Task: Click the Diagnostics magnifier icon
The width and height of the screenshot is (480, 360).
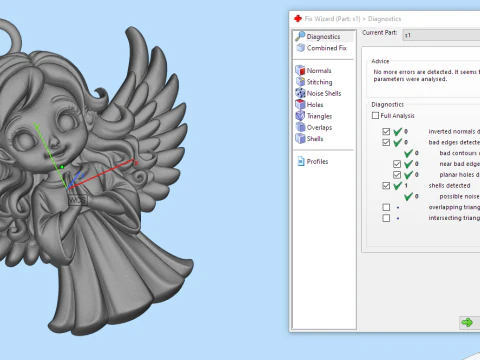Action: point(300,36)
